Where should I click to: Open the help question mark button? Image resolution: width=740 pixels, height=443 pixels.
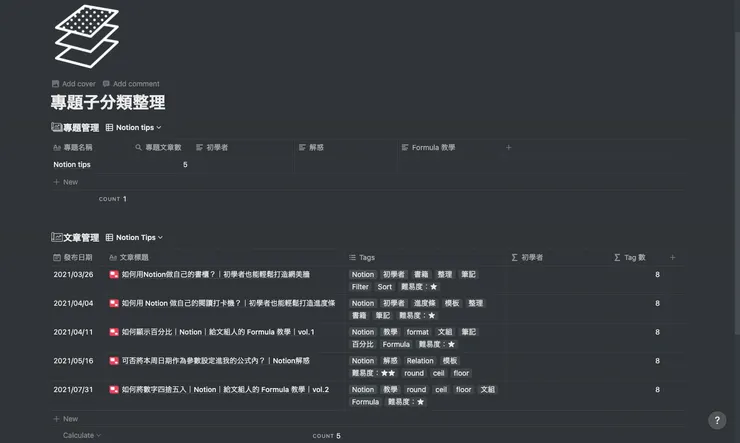[x=717, y=420]
